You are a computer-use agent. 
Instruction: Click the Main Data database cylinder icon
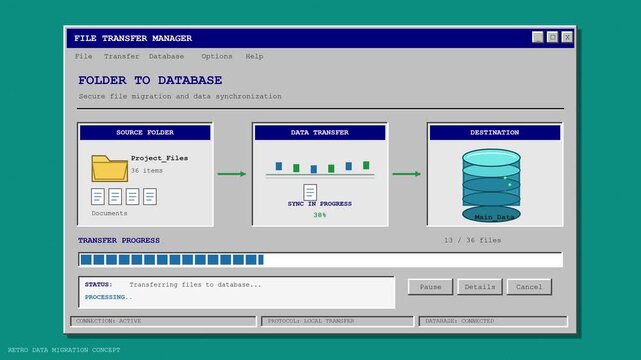coord(491,185)
